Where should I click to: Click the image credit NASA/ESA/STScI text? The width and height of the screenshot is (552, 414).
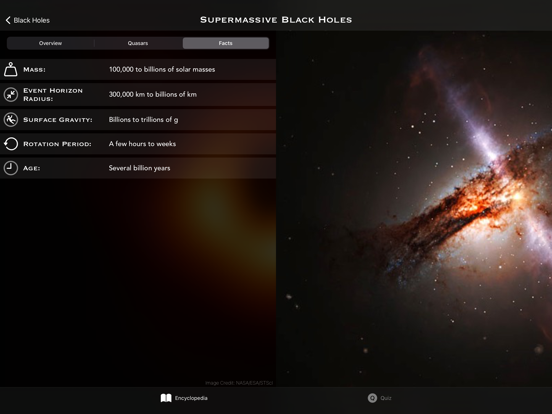[239, 383]
